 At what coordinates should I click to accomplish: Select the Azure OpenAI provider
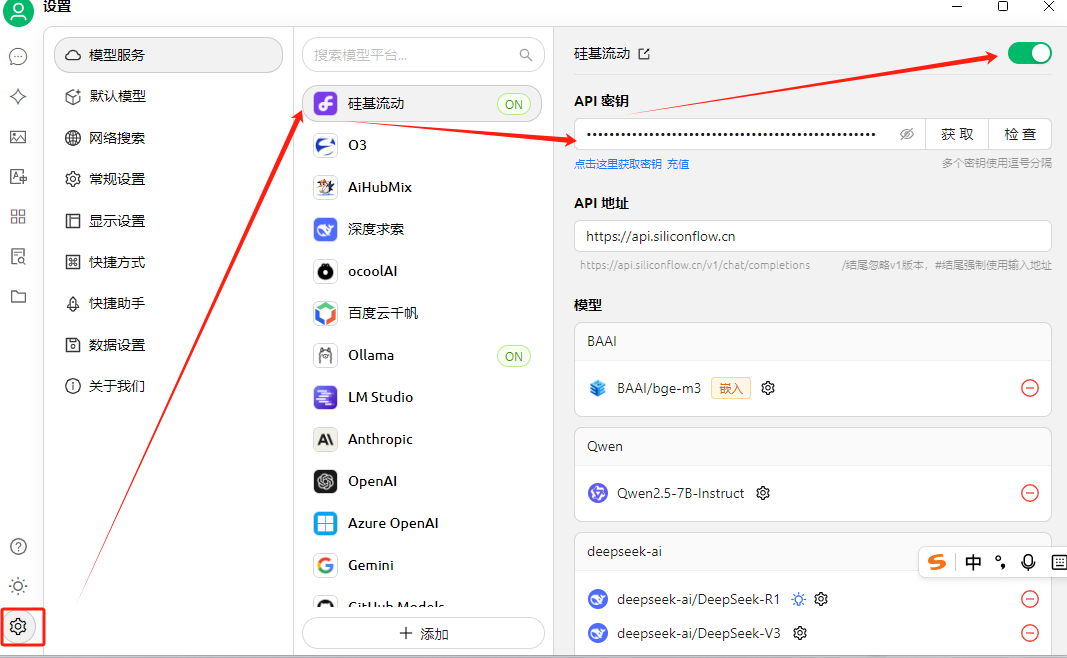click(422, 523)
